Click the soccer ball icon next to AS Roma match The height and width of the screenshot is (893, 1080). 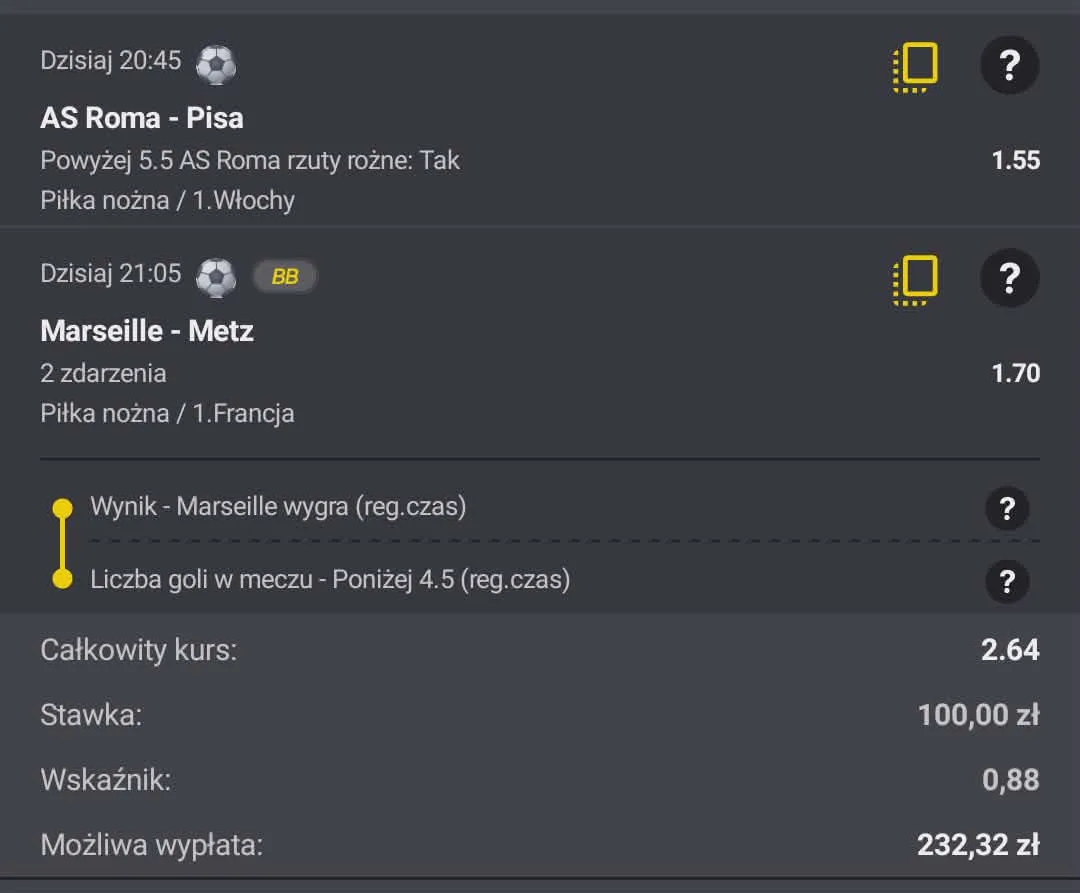point(217,62)
